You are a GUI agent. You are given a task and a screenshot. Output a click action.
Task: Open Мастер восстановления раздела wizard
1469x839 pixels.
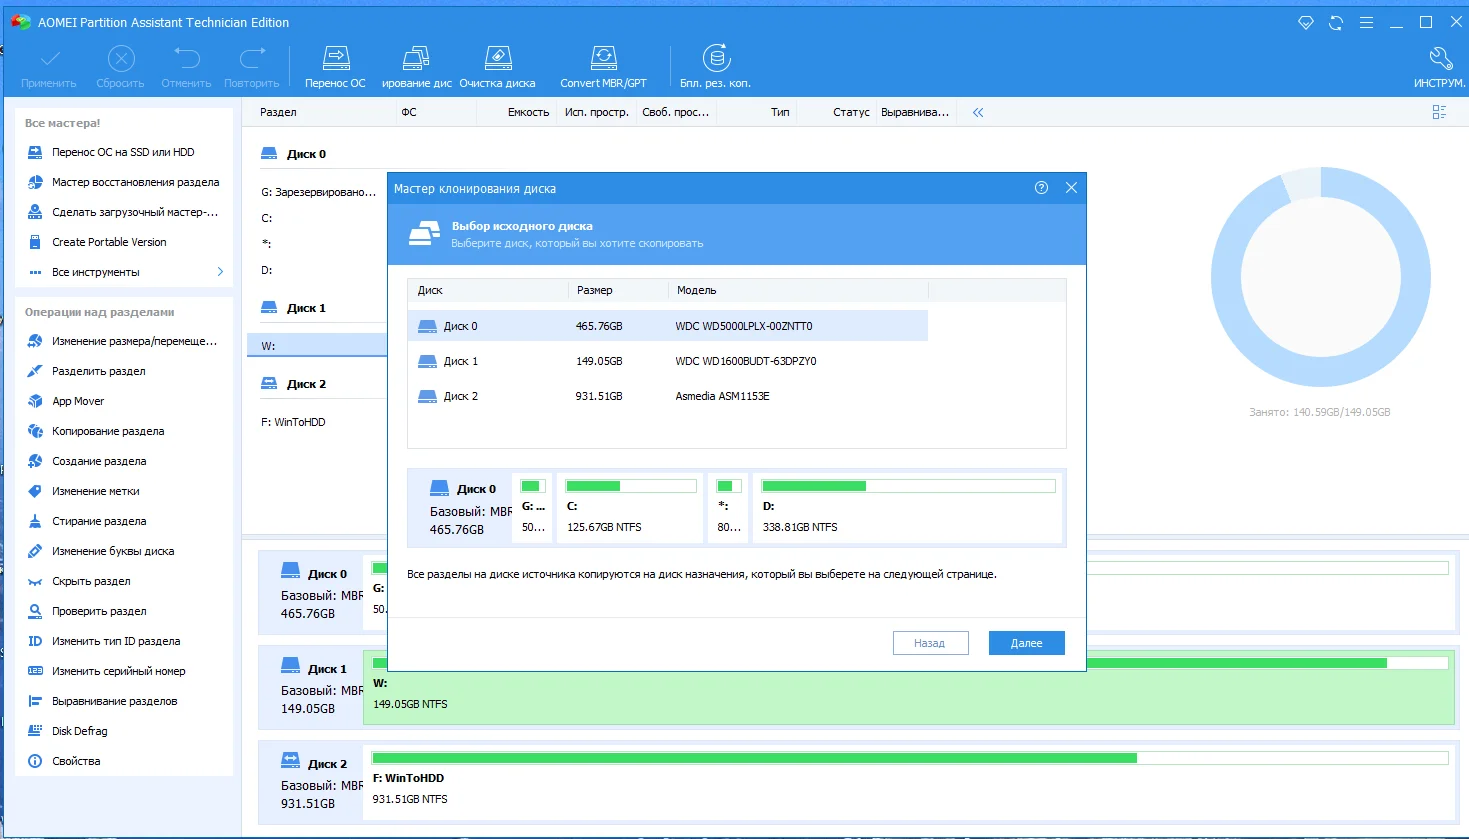click(x=135, y=182)
